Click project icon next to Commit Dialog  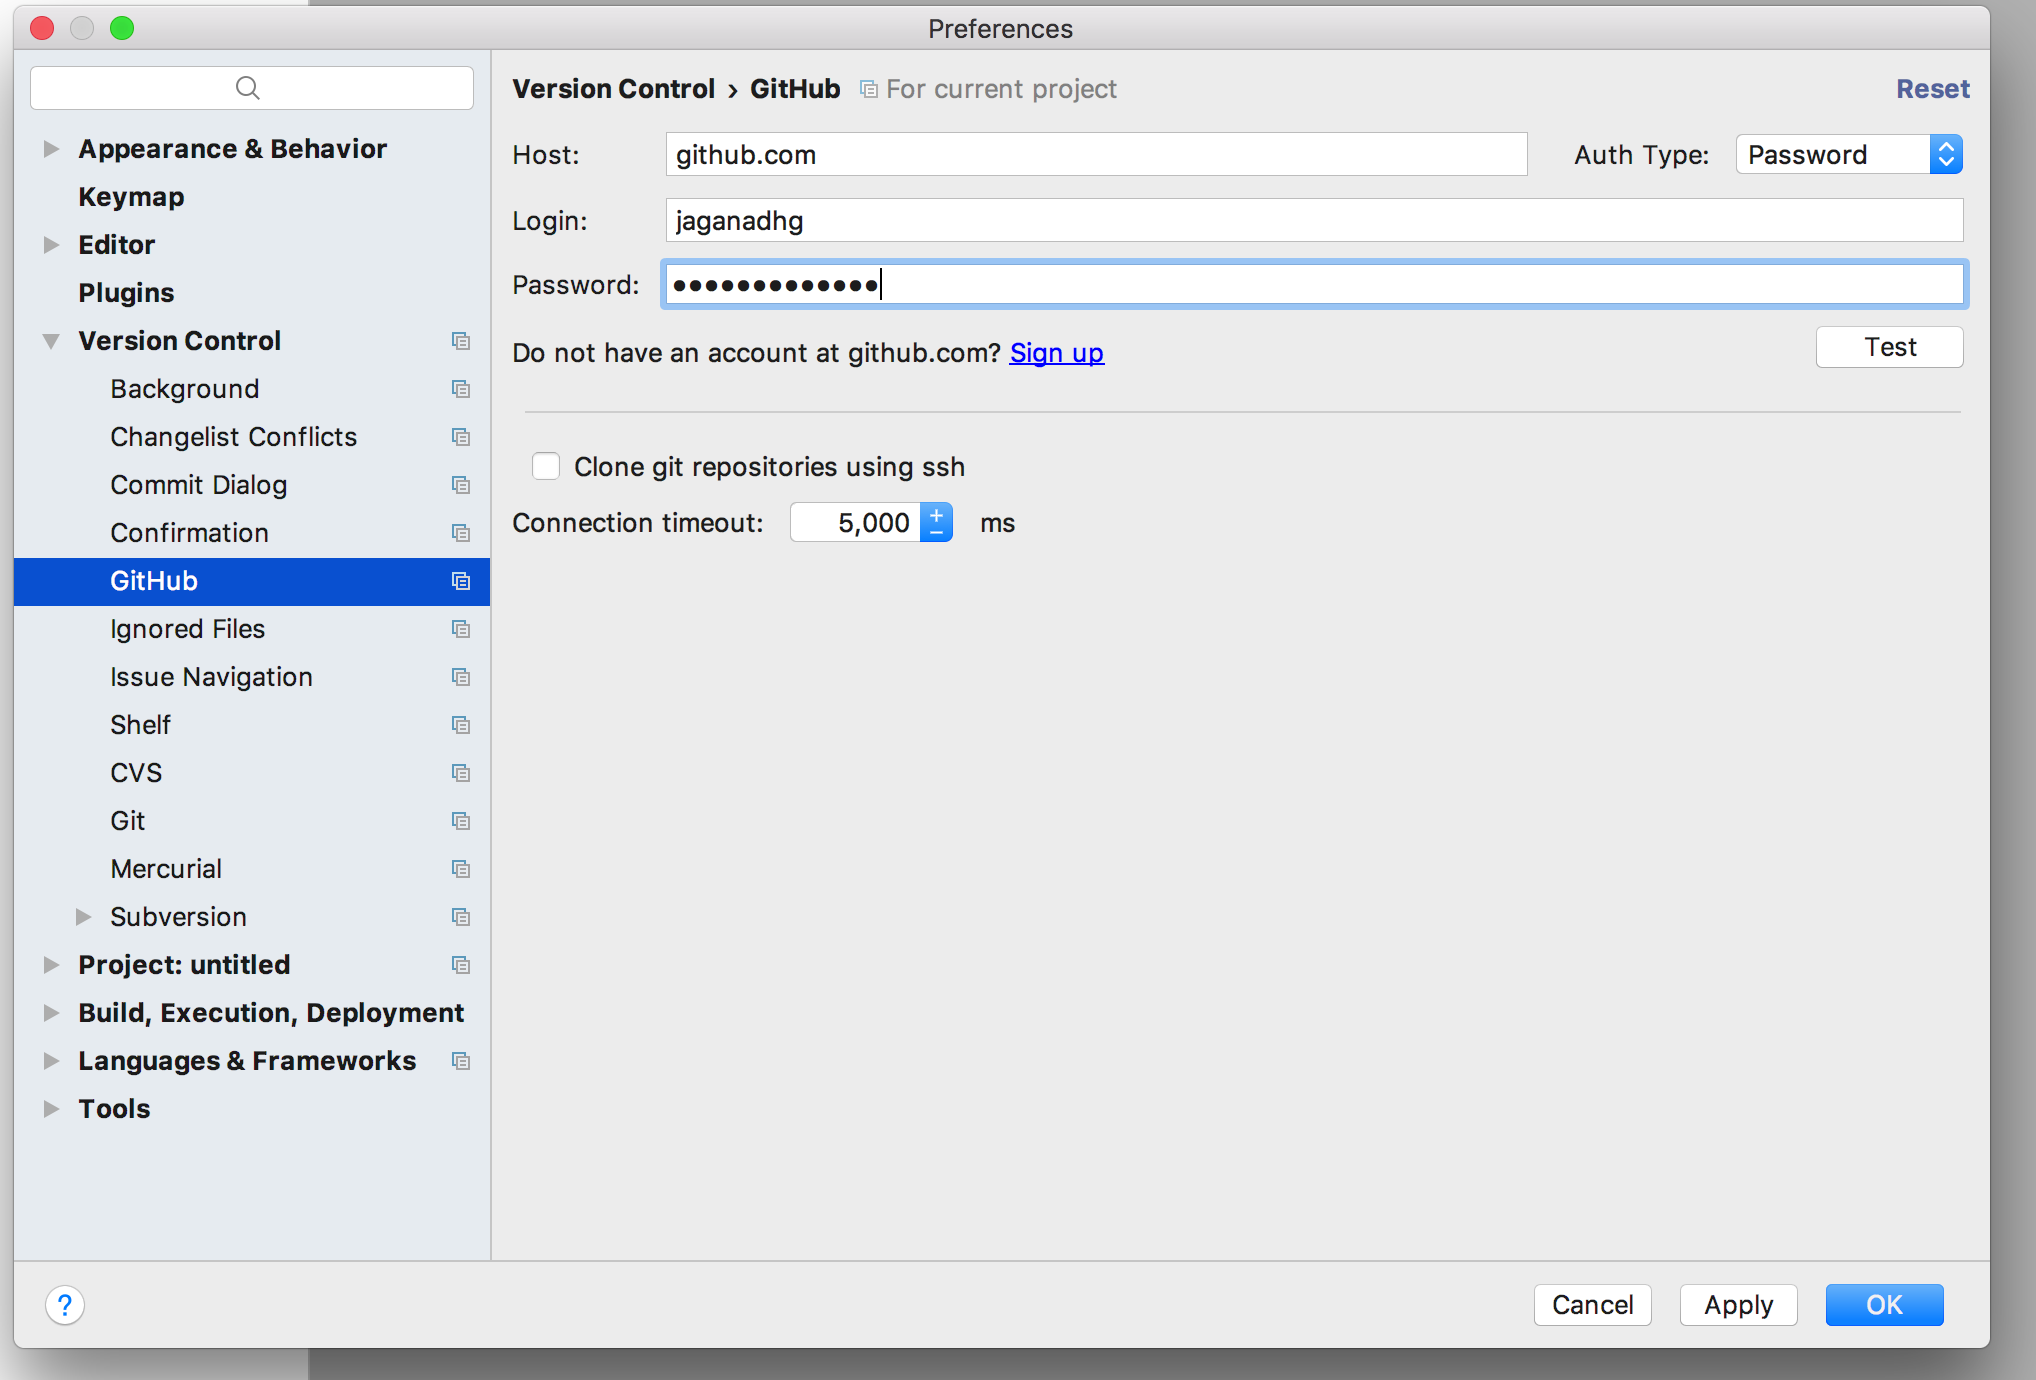(x=461, y=485)
